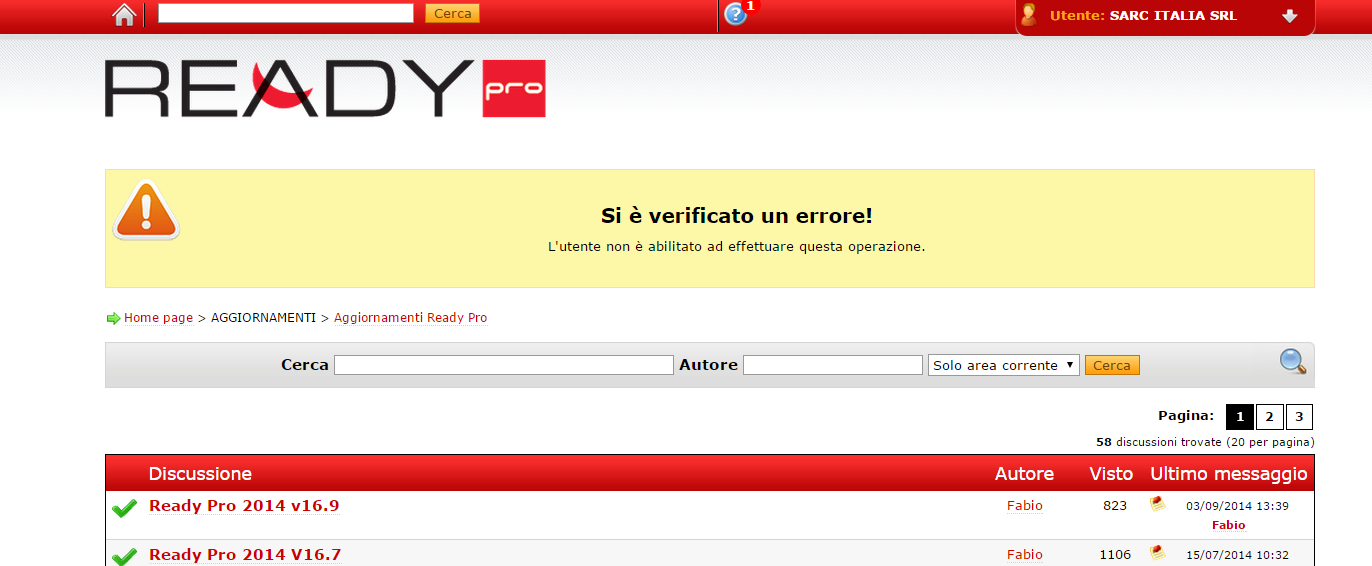Open advanced search magnifier icon
Screen dimensions: 1372x566
[x=1293, y=362]
